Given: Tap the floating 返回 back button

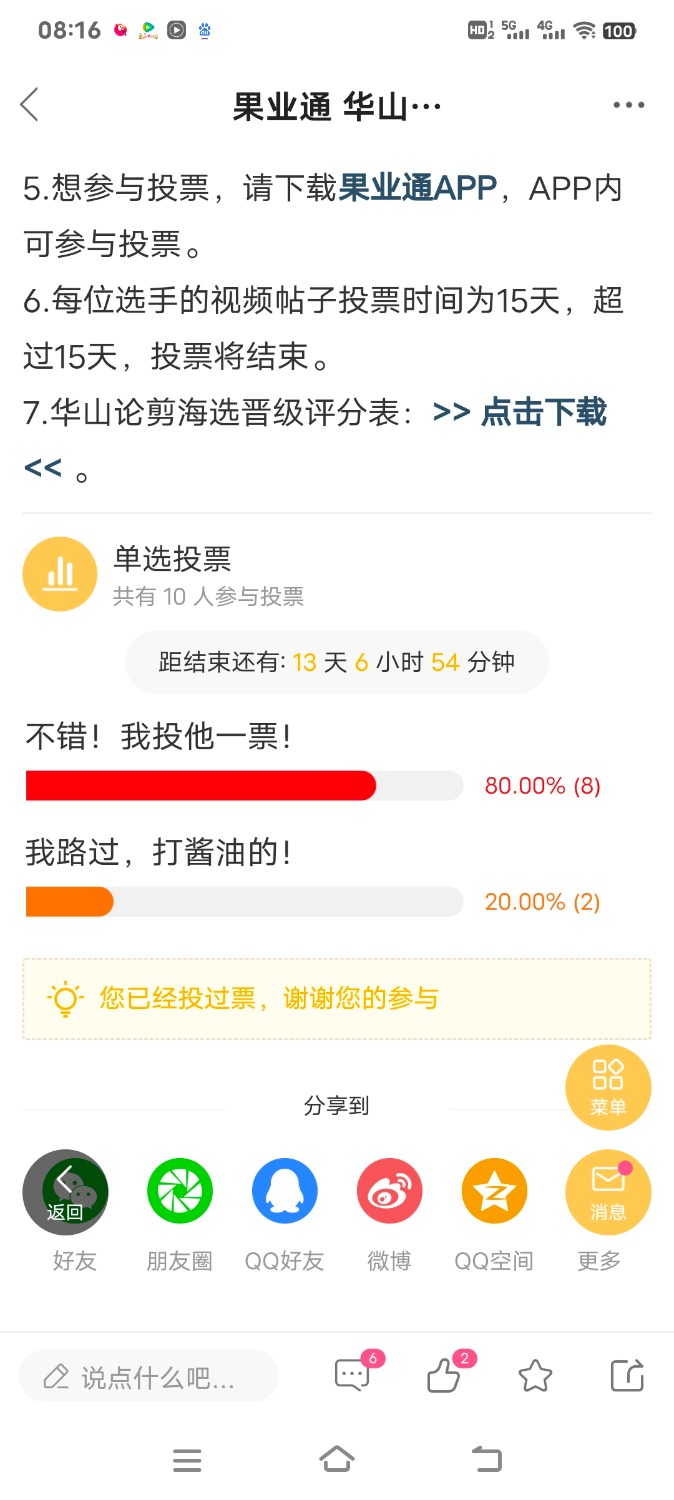Looking at the screenshot, I should click(65, 1192).
